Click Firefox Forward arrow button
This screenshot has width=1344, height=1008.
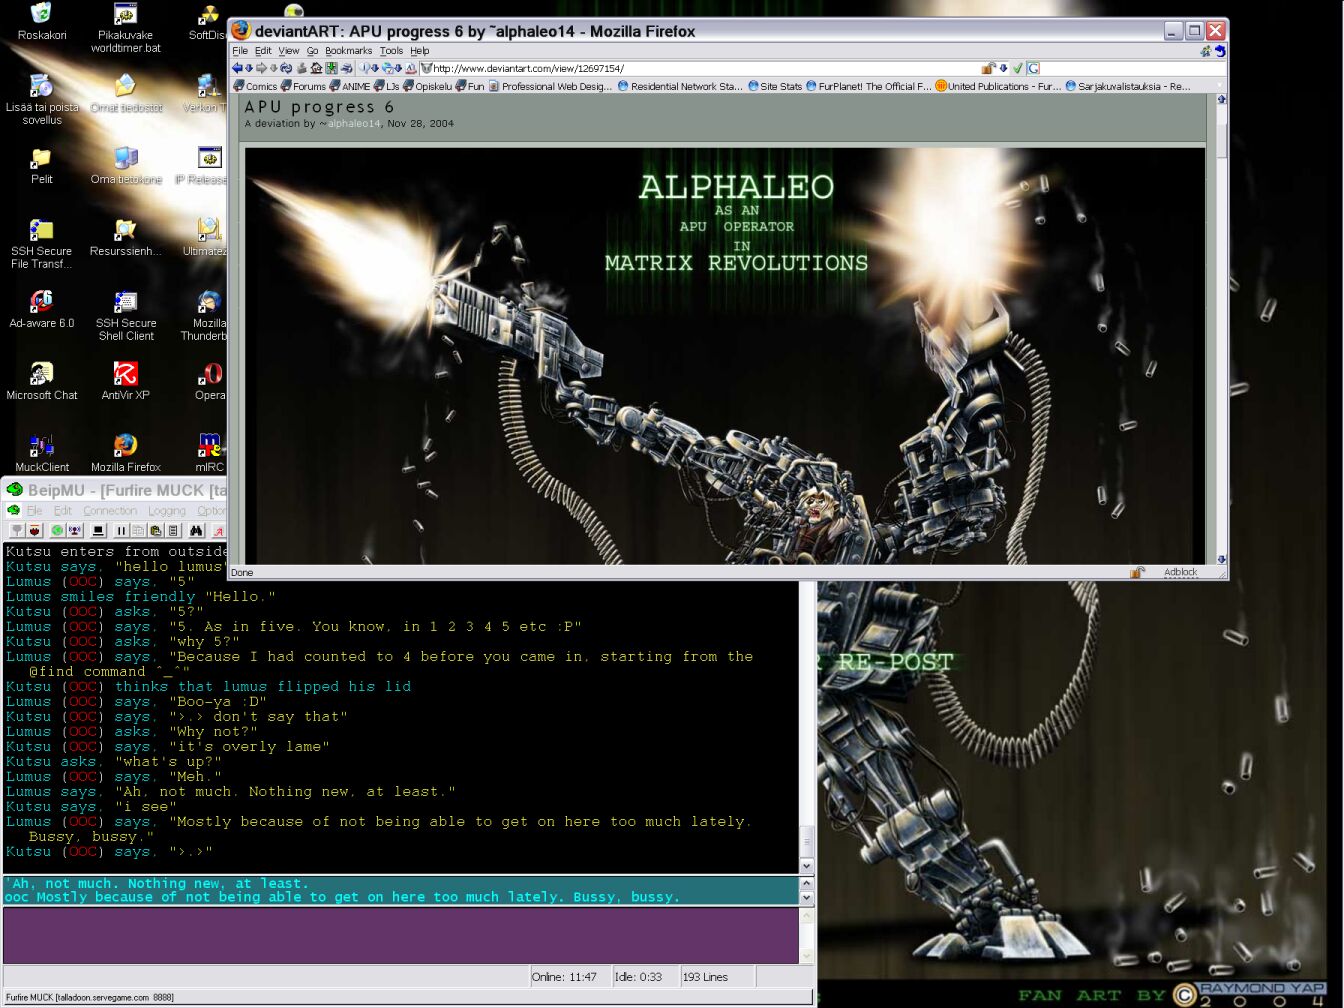pyautogui.click(x=261, y=68)
